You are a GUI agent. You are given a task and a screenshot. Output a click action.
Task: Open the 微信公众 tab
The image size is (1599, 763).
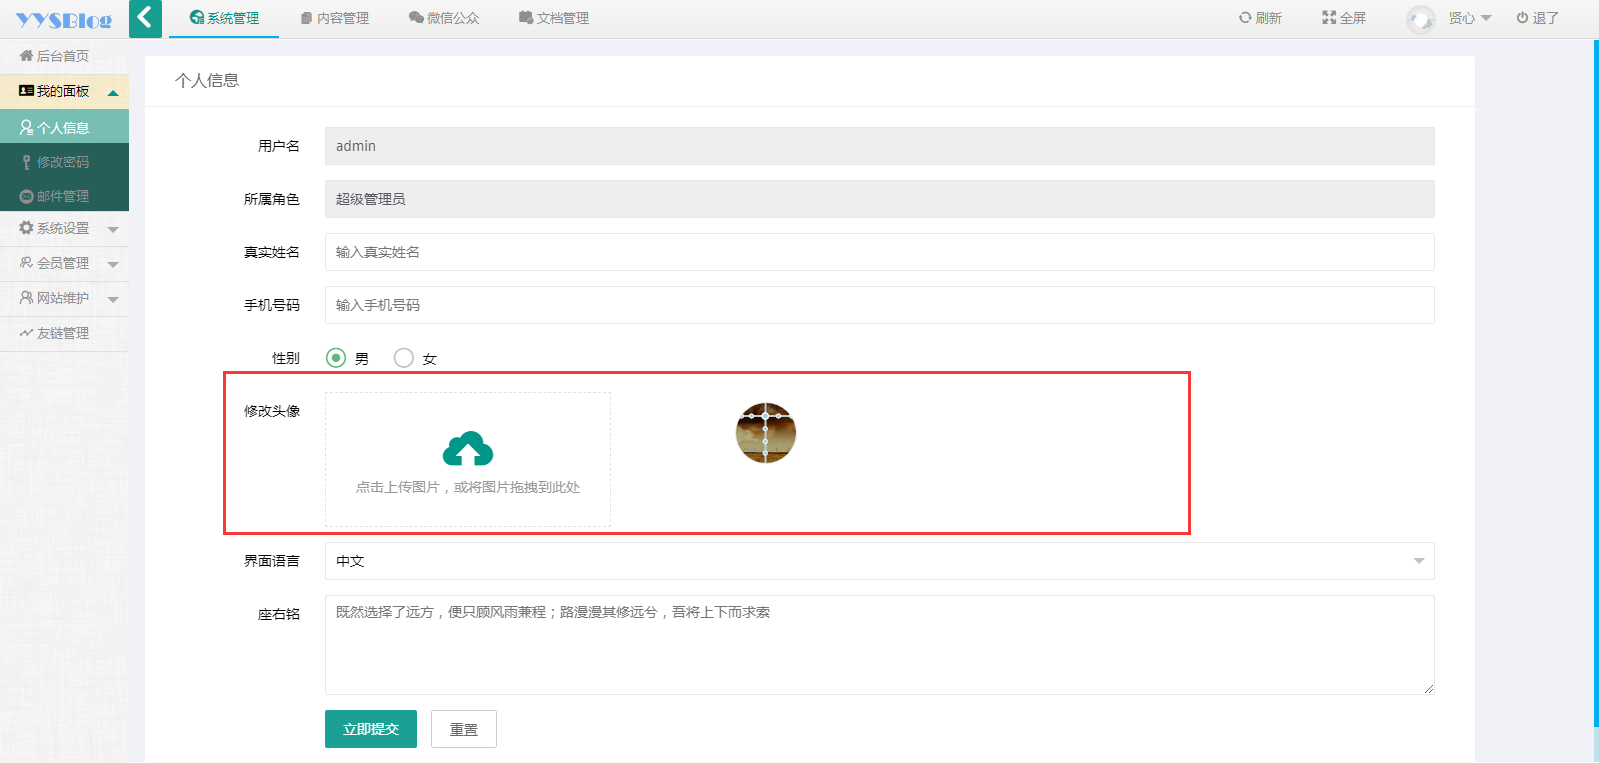point(444,18)
